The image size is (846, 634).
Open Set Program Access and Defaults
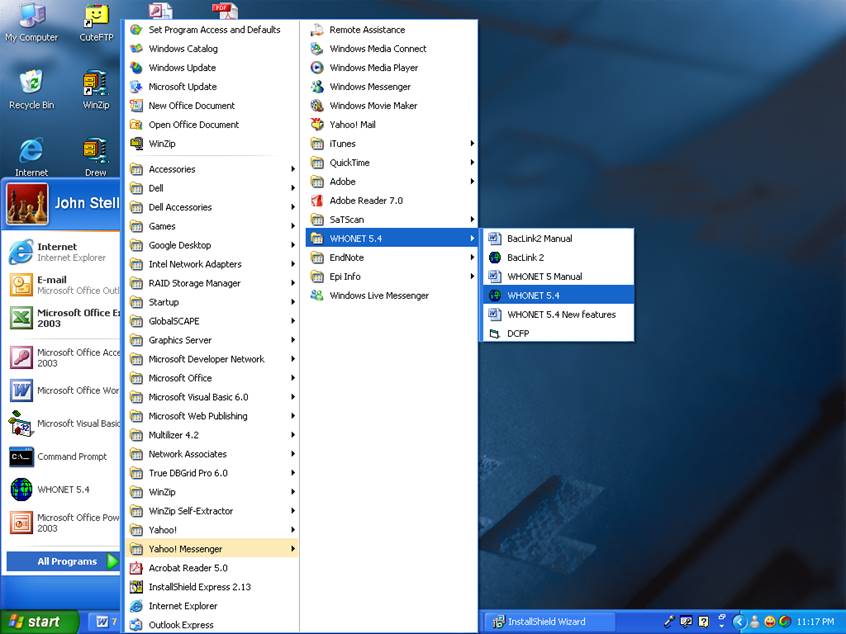point(214,30)
